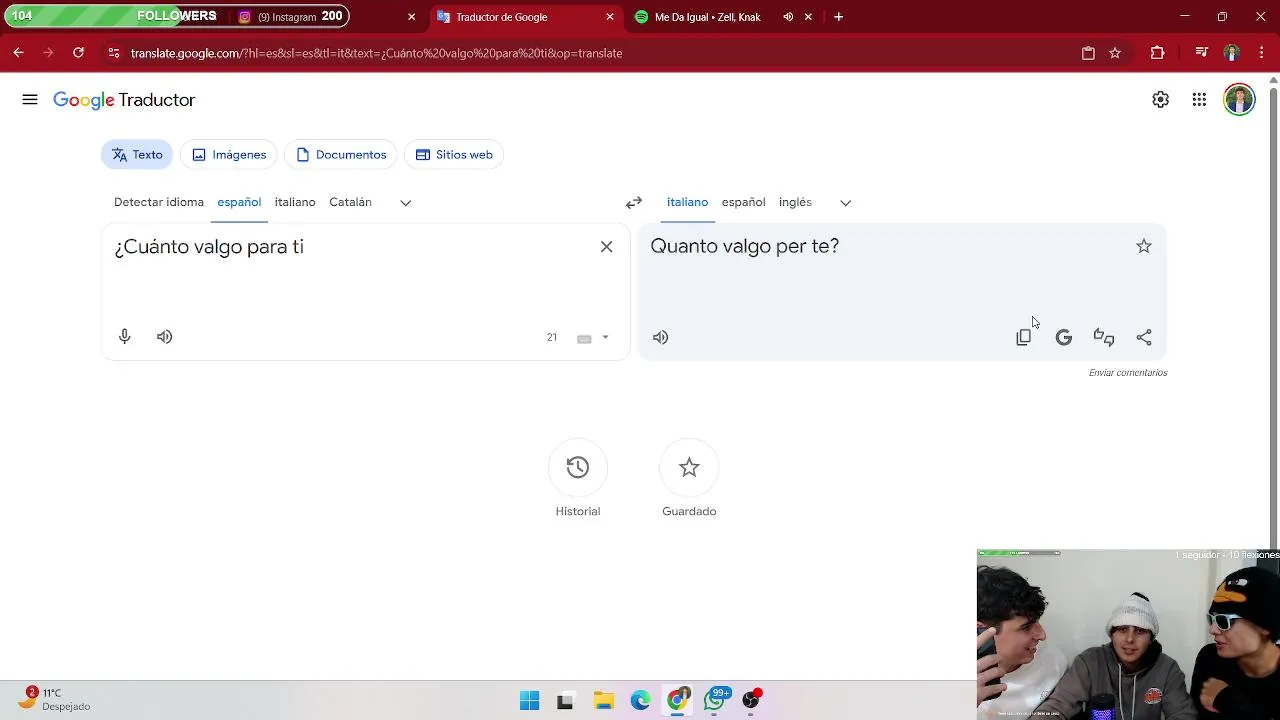The image size is (1280, 720).
Task: Open the media control button in toolbar
Action: click(x=1201, y=53)
